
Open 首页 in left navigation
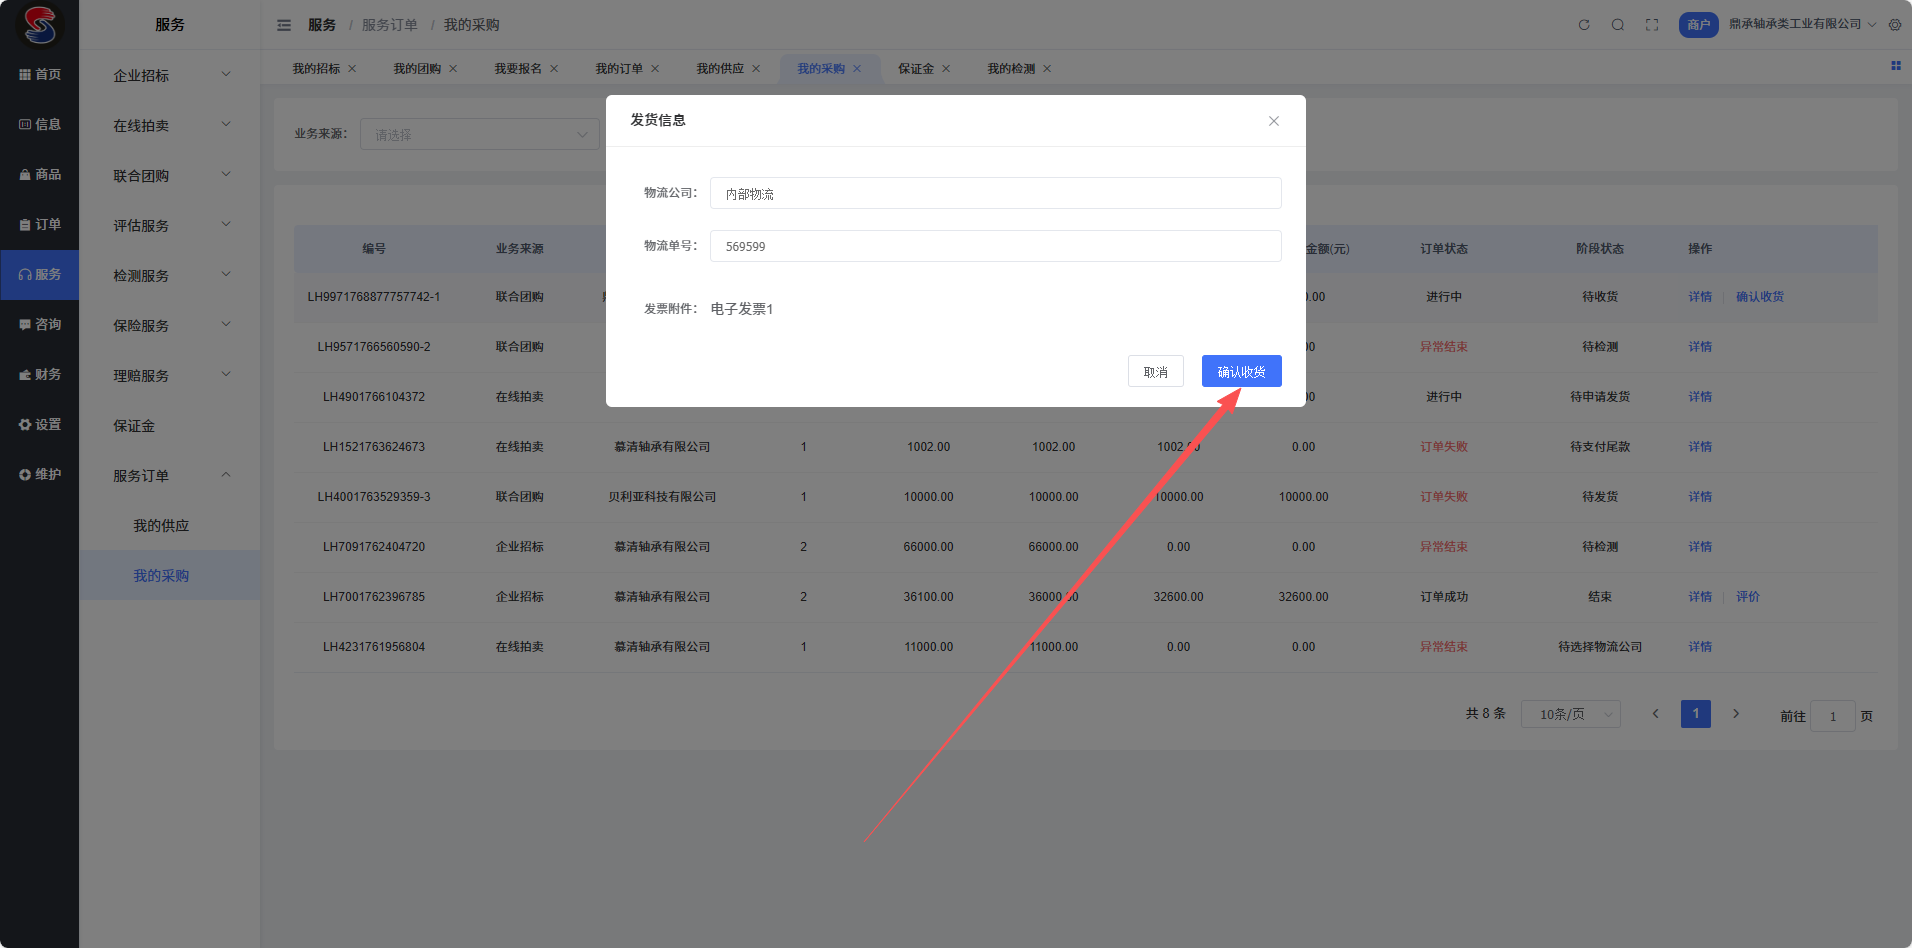pos(40,75)
